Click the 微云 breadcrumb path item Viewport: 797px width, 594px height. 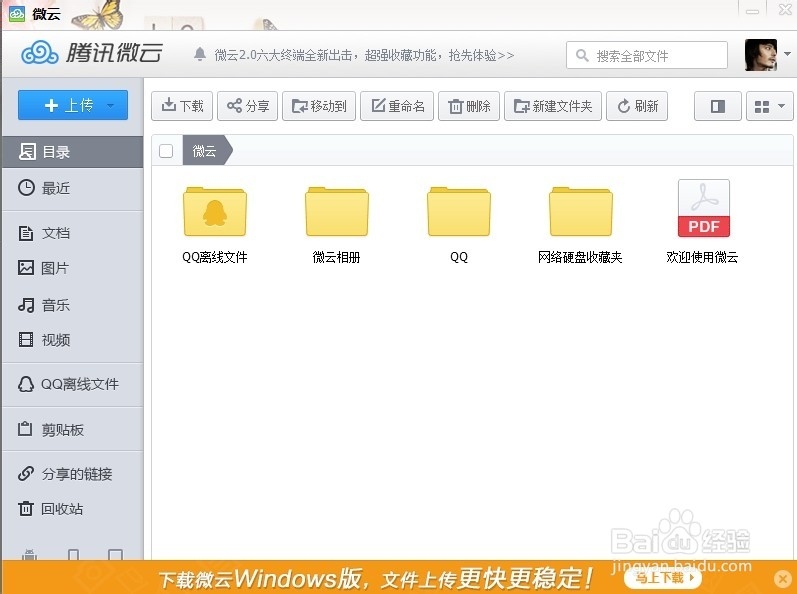click(x=204, y=151)
